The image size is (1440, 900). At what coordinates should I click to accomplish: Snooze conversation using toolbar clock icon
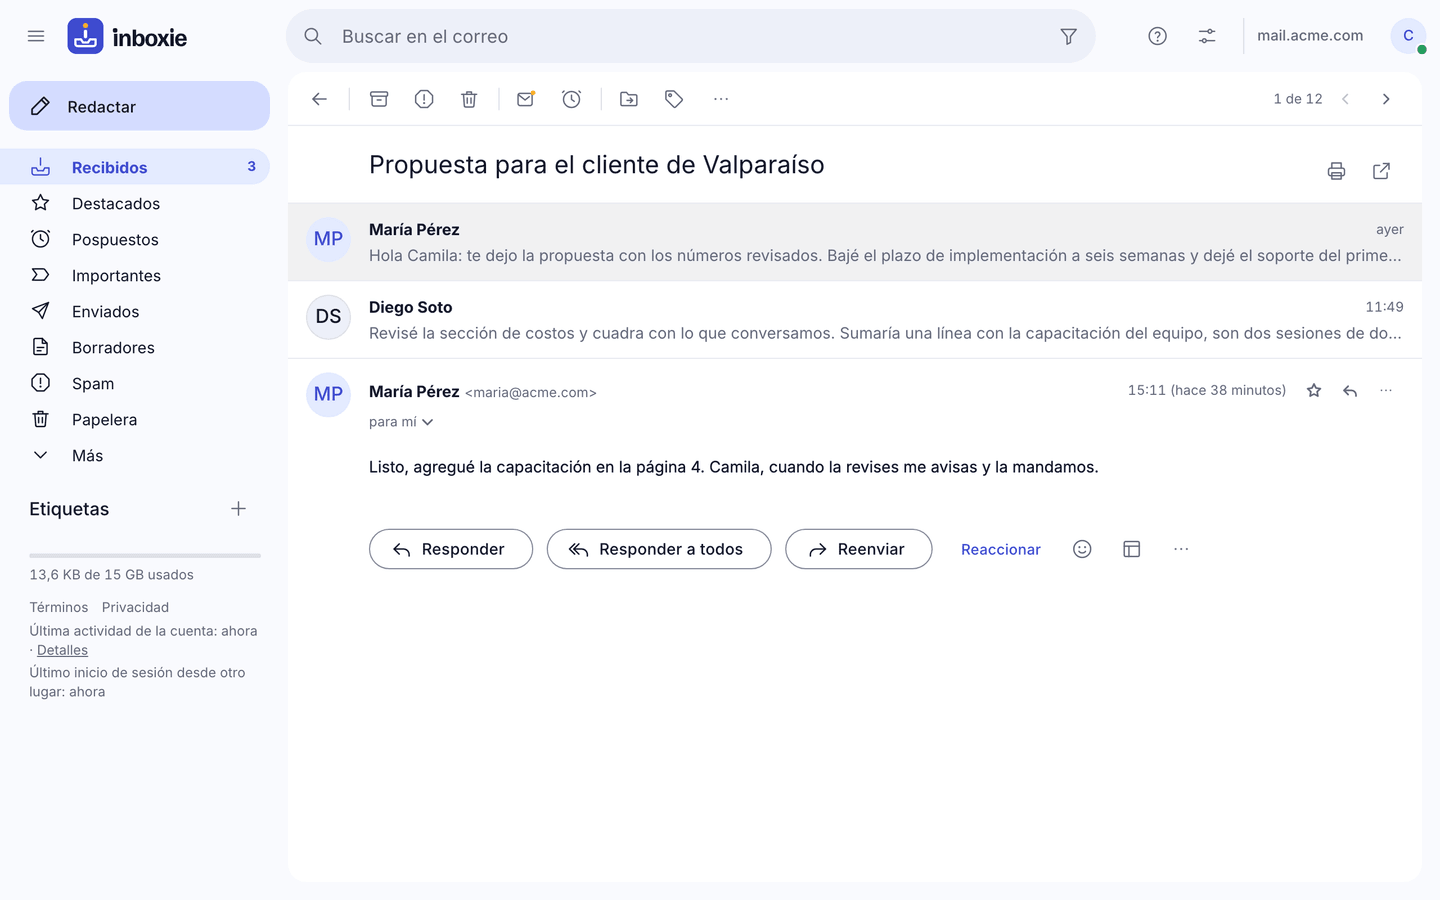coord(571,99)
